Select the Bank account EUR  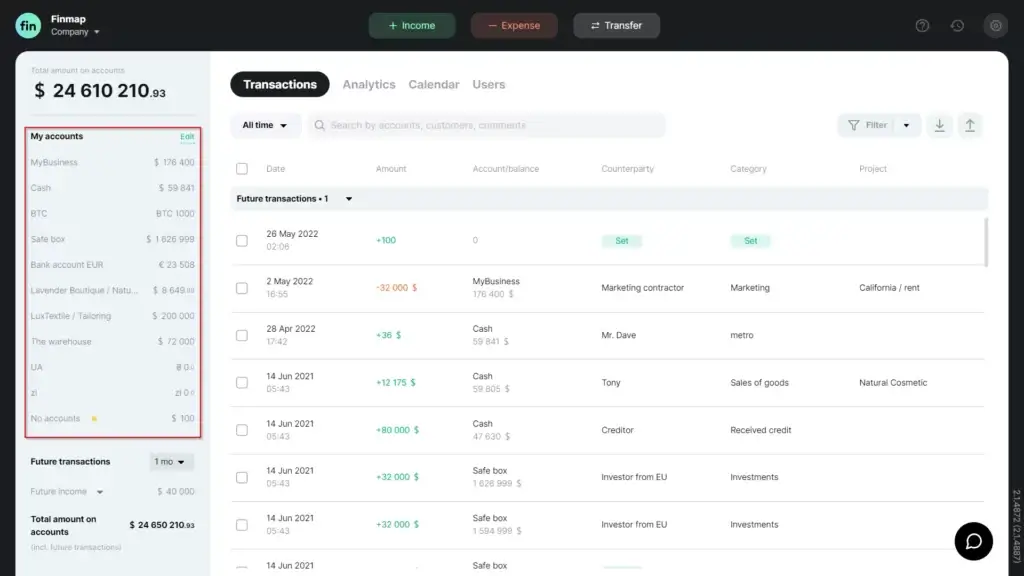click(112, 265)
